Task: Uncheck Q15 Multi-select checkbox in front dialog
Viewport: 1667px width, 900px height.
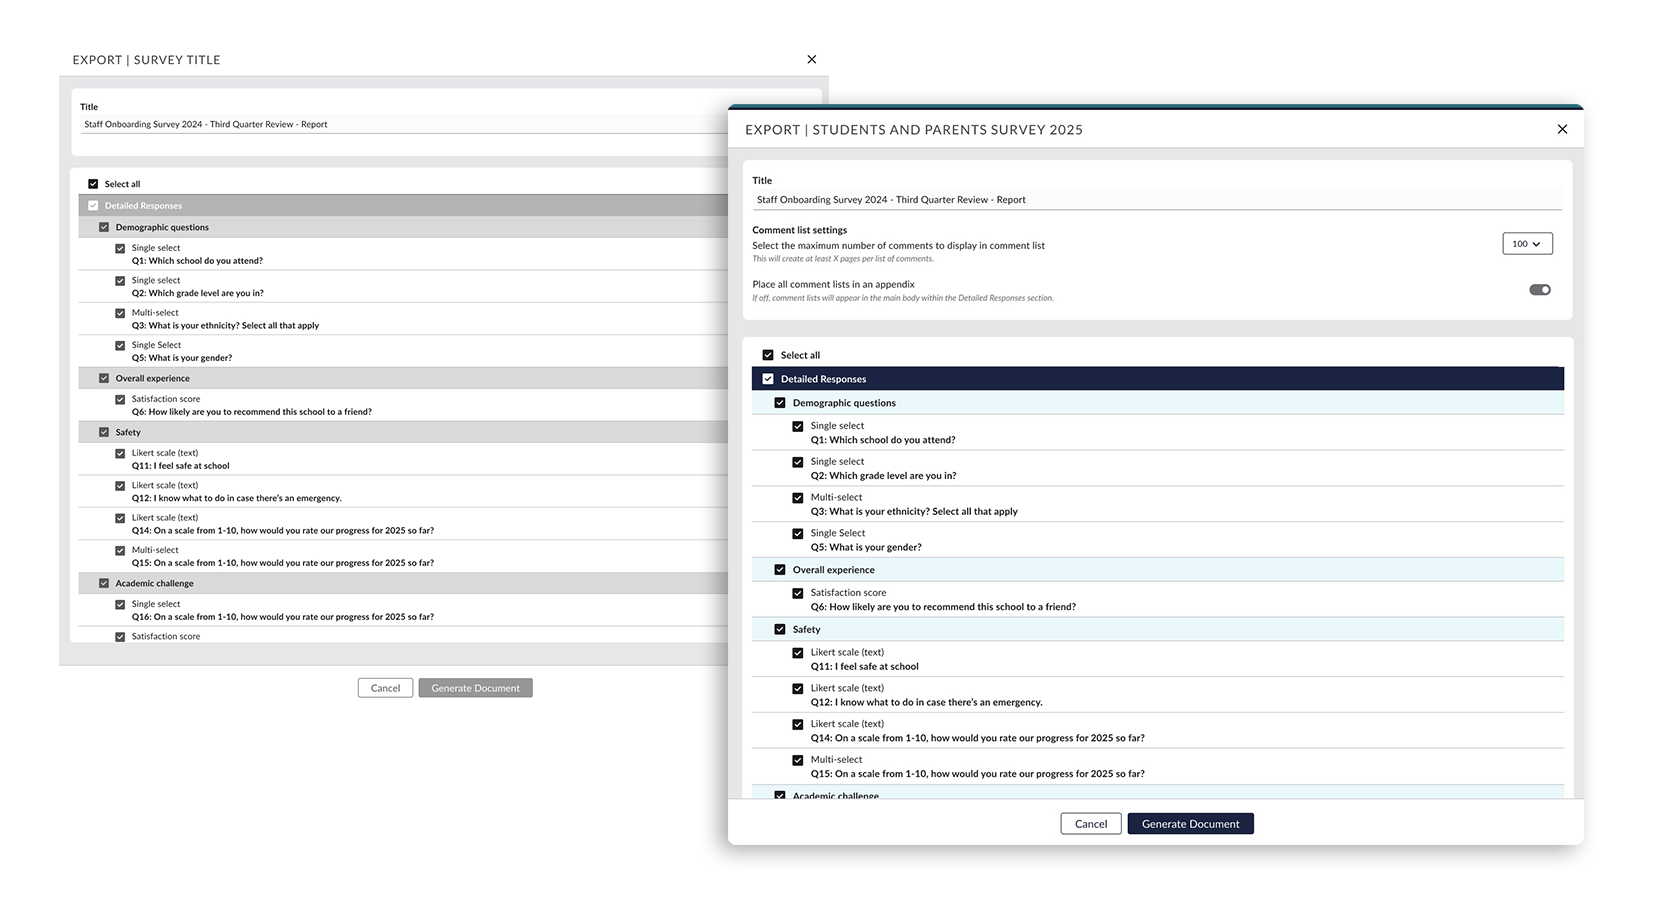Action: coord(798,761)
